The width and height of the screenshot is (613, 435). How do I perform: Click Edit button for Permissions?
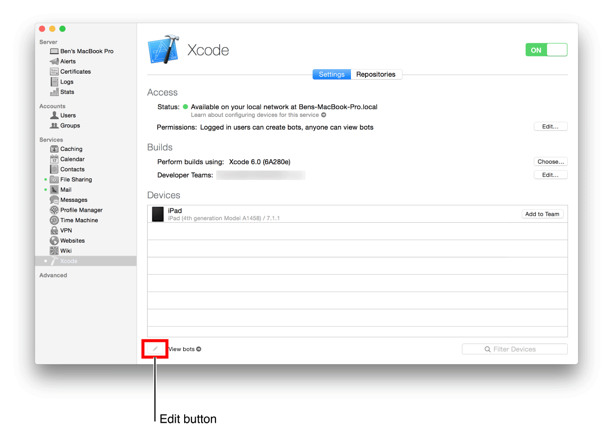point(550,127)
